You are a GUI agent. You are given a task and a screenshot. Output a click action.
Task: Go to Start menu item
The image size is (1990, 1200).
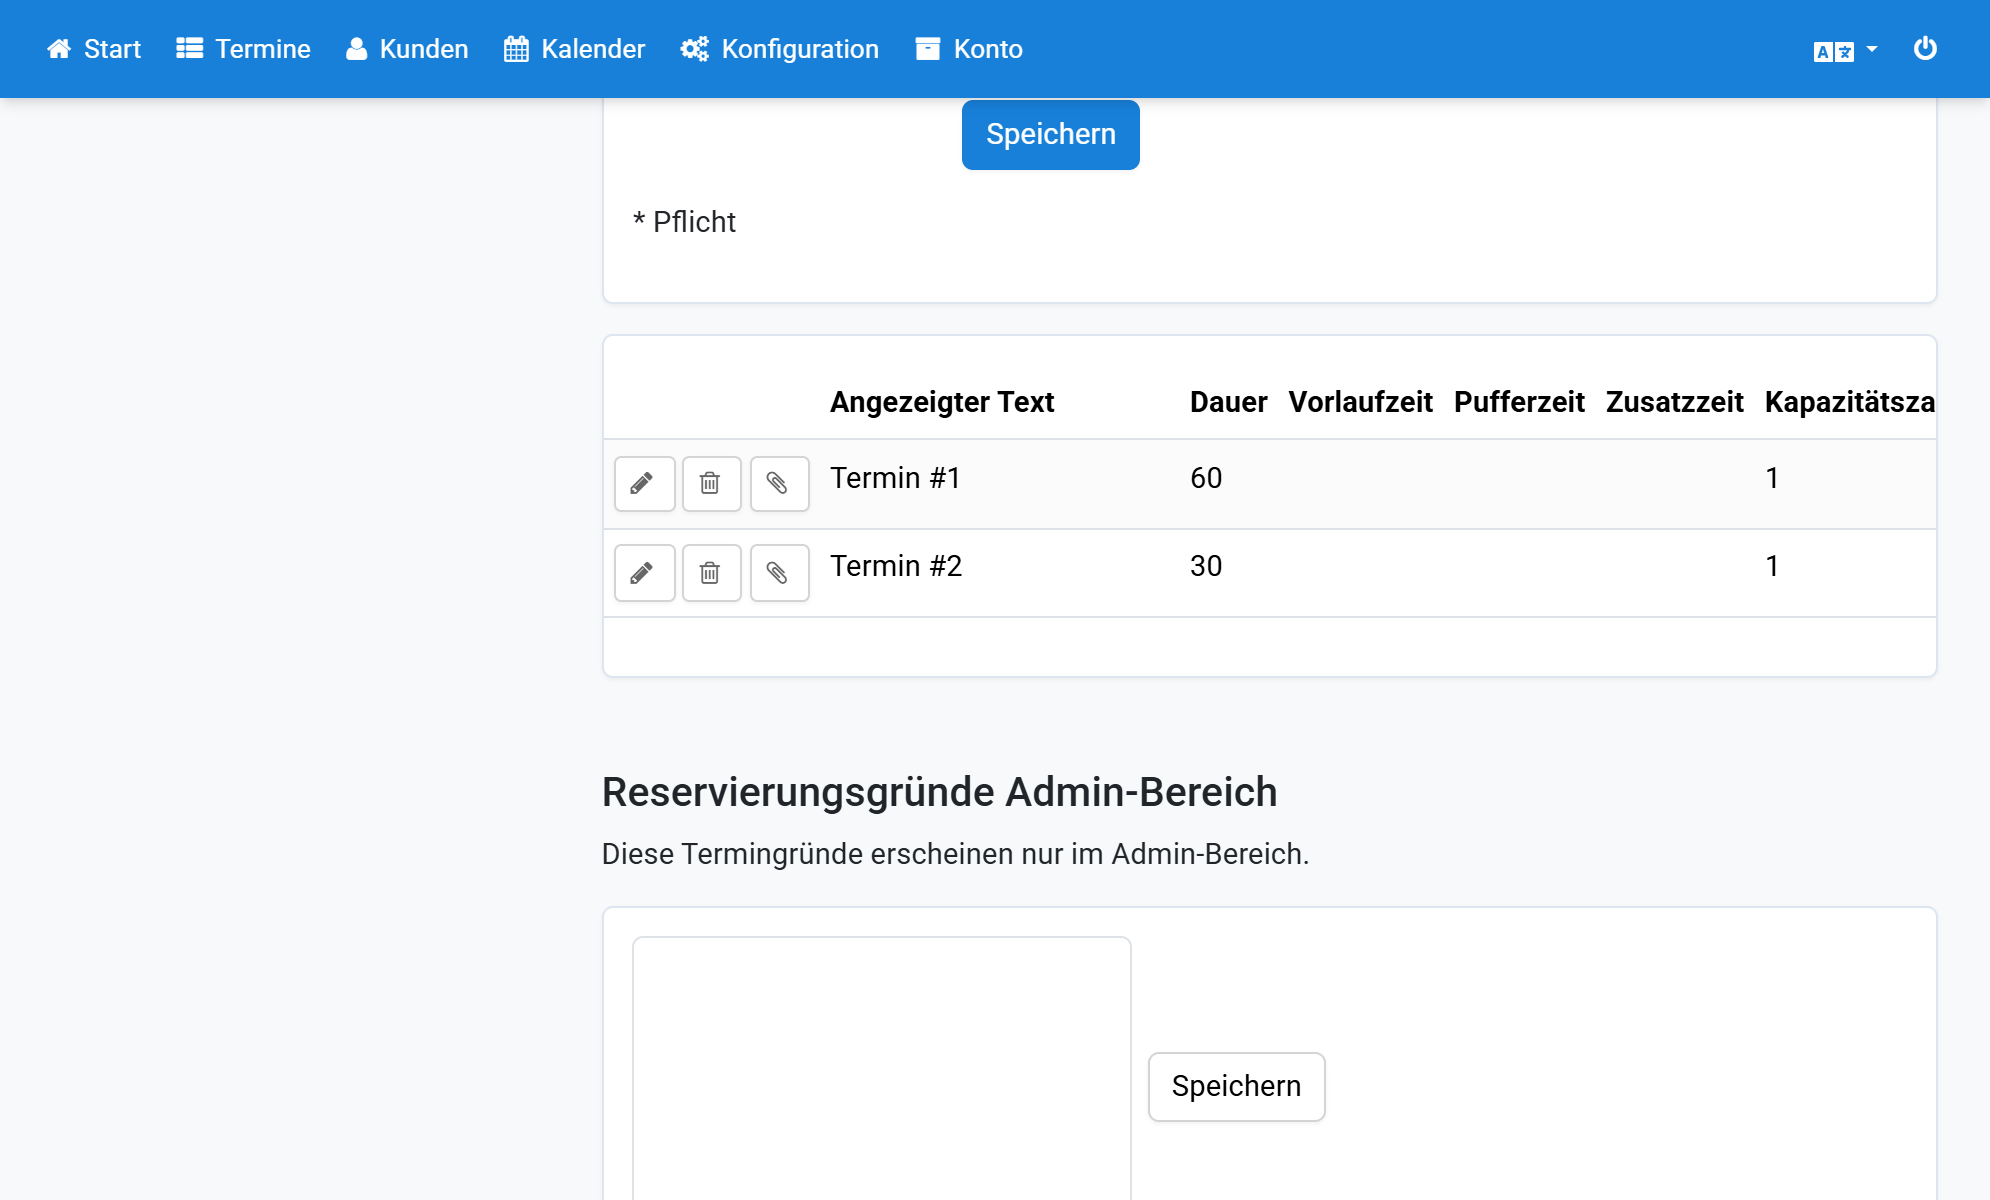(94, 49)
